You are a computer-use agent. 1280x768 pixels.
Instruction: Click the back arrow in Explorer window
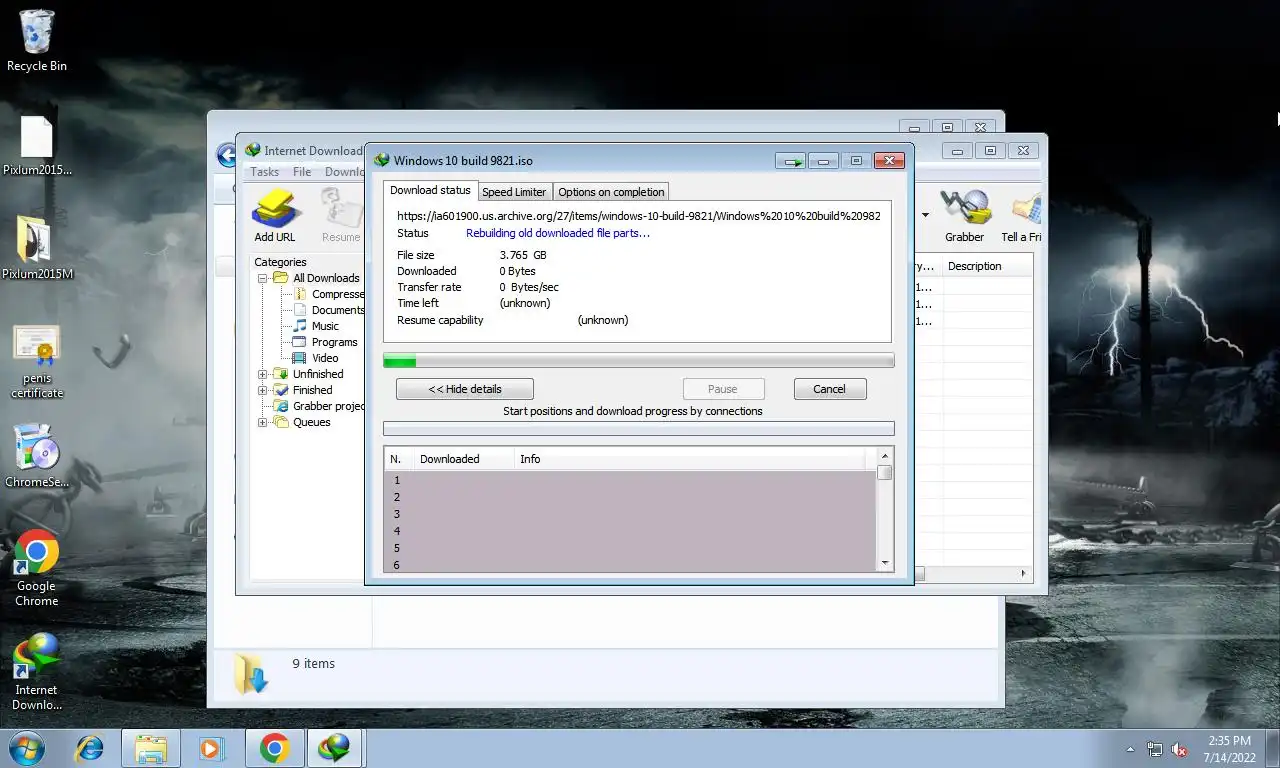[x=226, y=155]
